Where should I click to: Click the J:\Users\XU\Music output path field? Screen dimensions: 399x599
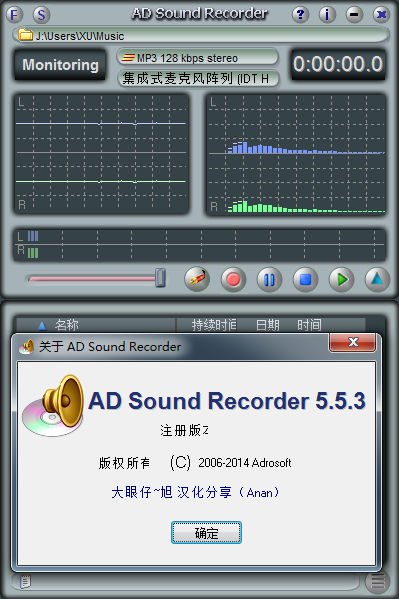tap(201, 36)
